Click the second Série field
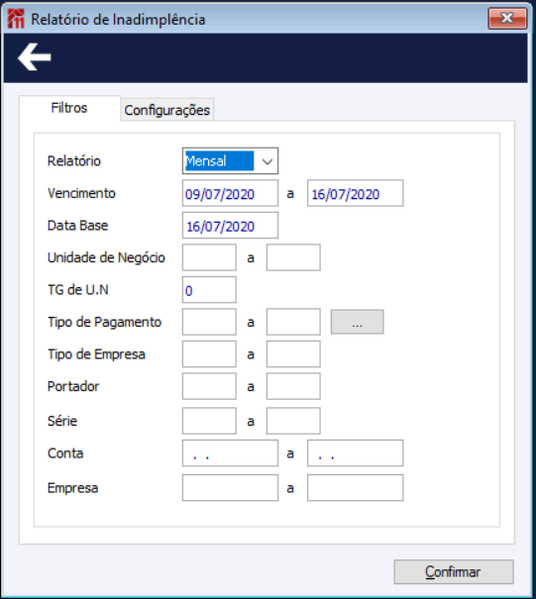Image resolution: width=536 pixels, height=599 pixels. pos(293,421)
